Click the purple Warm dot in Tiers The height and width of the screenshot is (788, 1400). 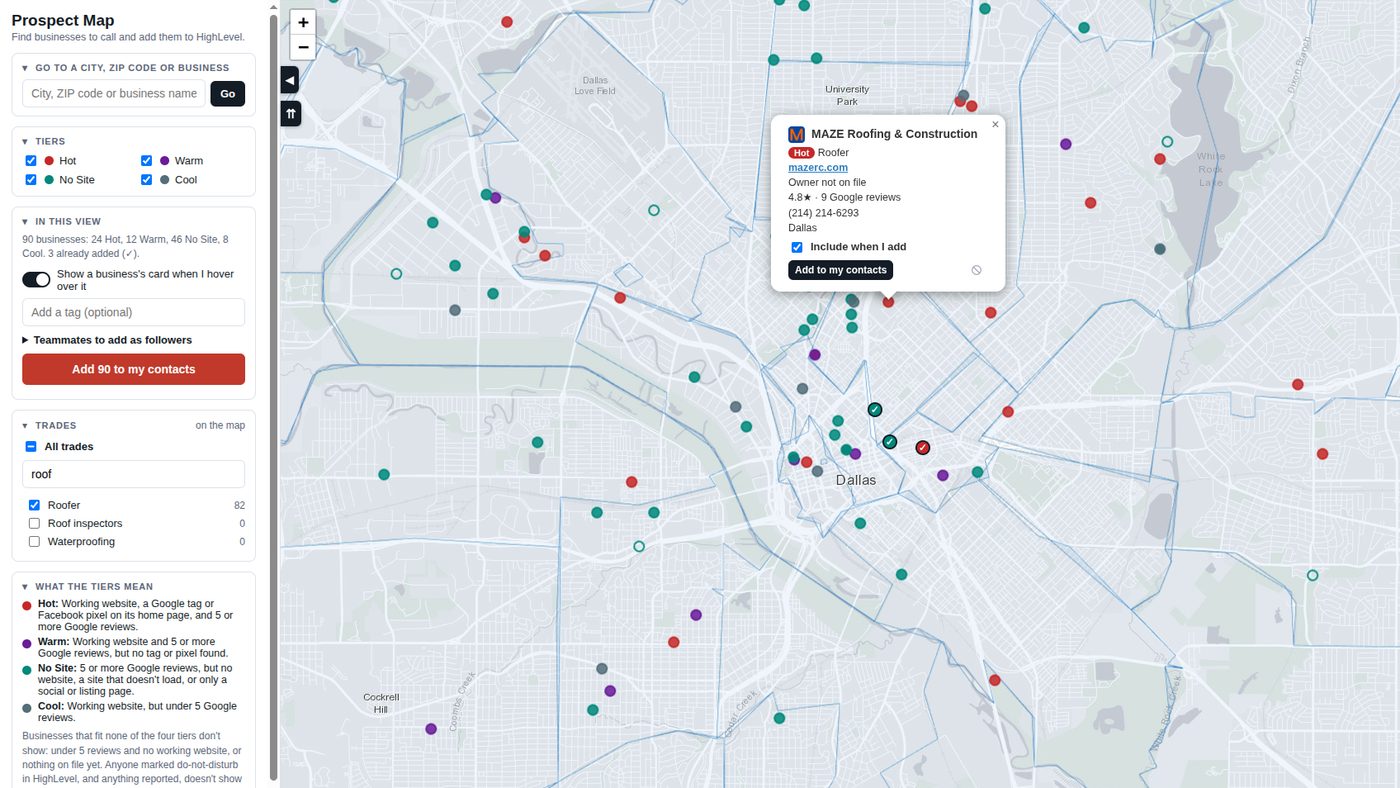click(x=165, y=161)
